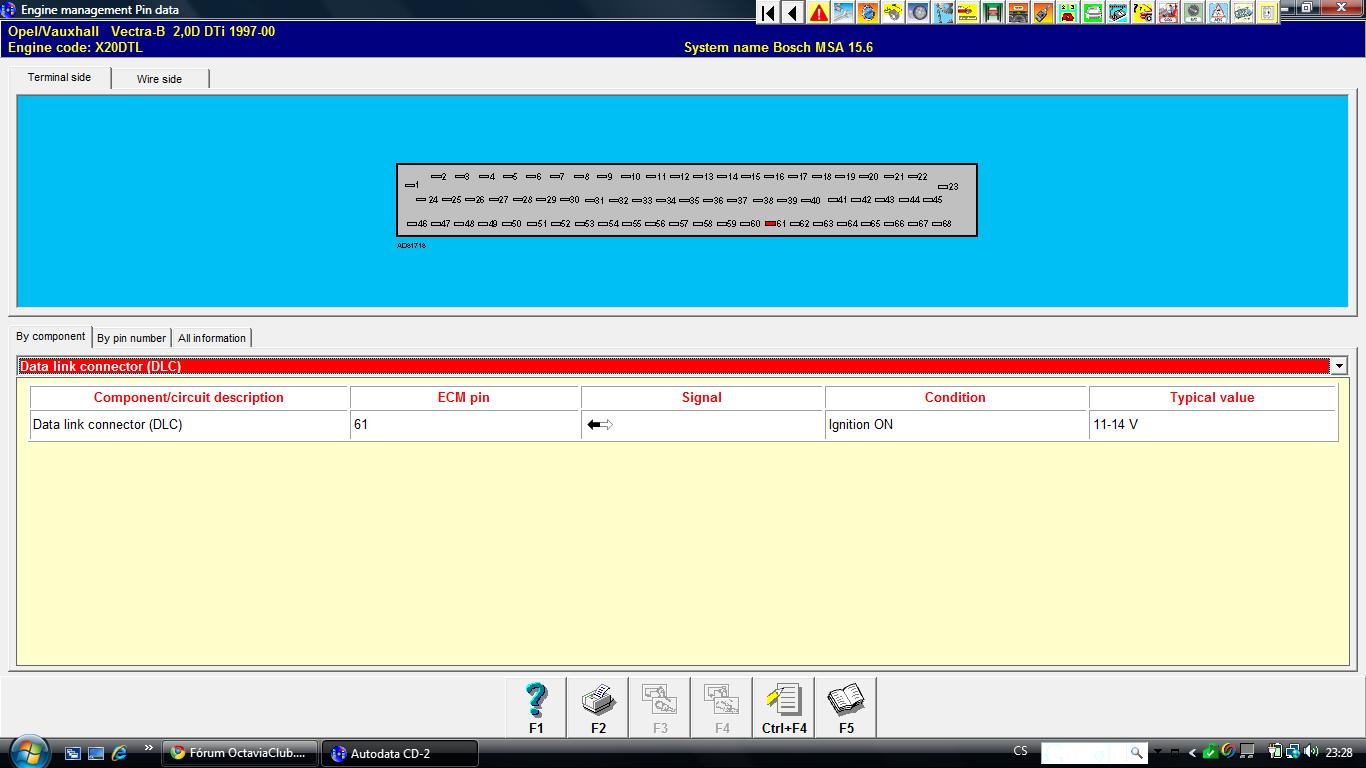Click the F1 help question mark button
This screenshot has width=1366, height=768.
coord(536,707)
